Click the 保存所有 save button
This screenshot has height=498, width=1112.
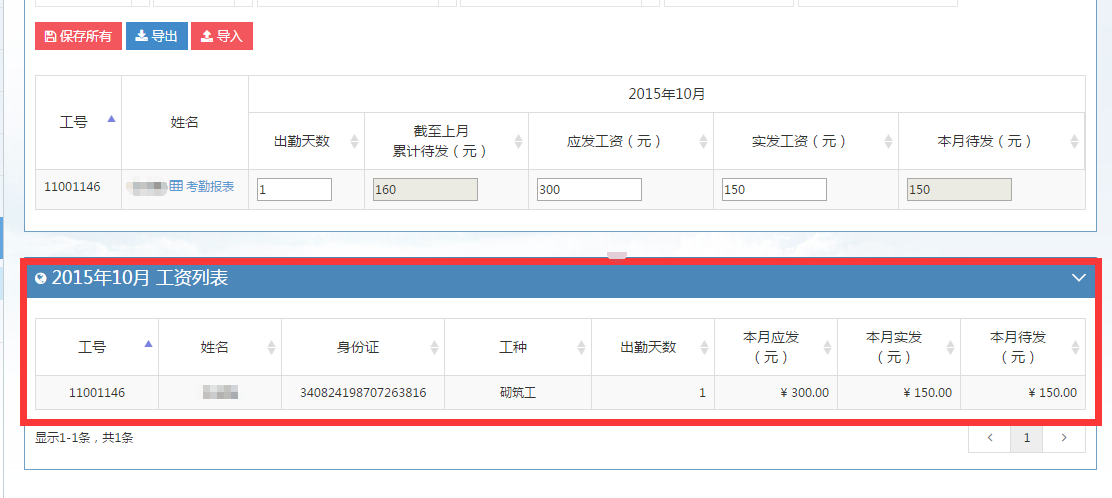78,36
